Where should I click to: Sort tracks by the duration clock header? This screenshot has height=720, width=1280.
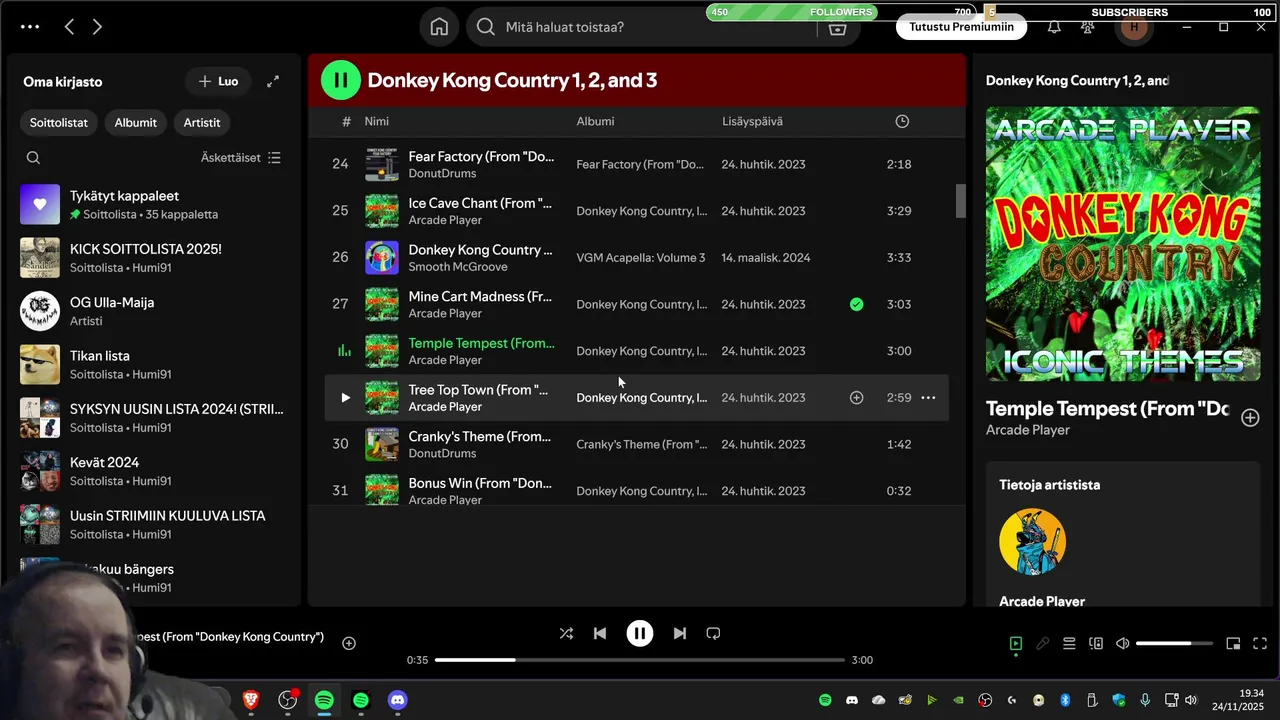pos(902,121)
